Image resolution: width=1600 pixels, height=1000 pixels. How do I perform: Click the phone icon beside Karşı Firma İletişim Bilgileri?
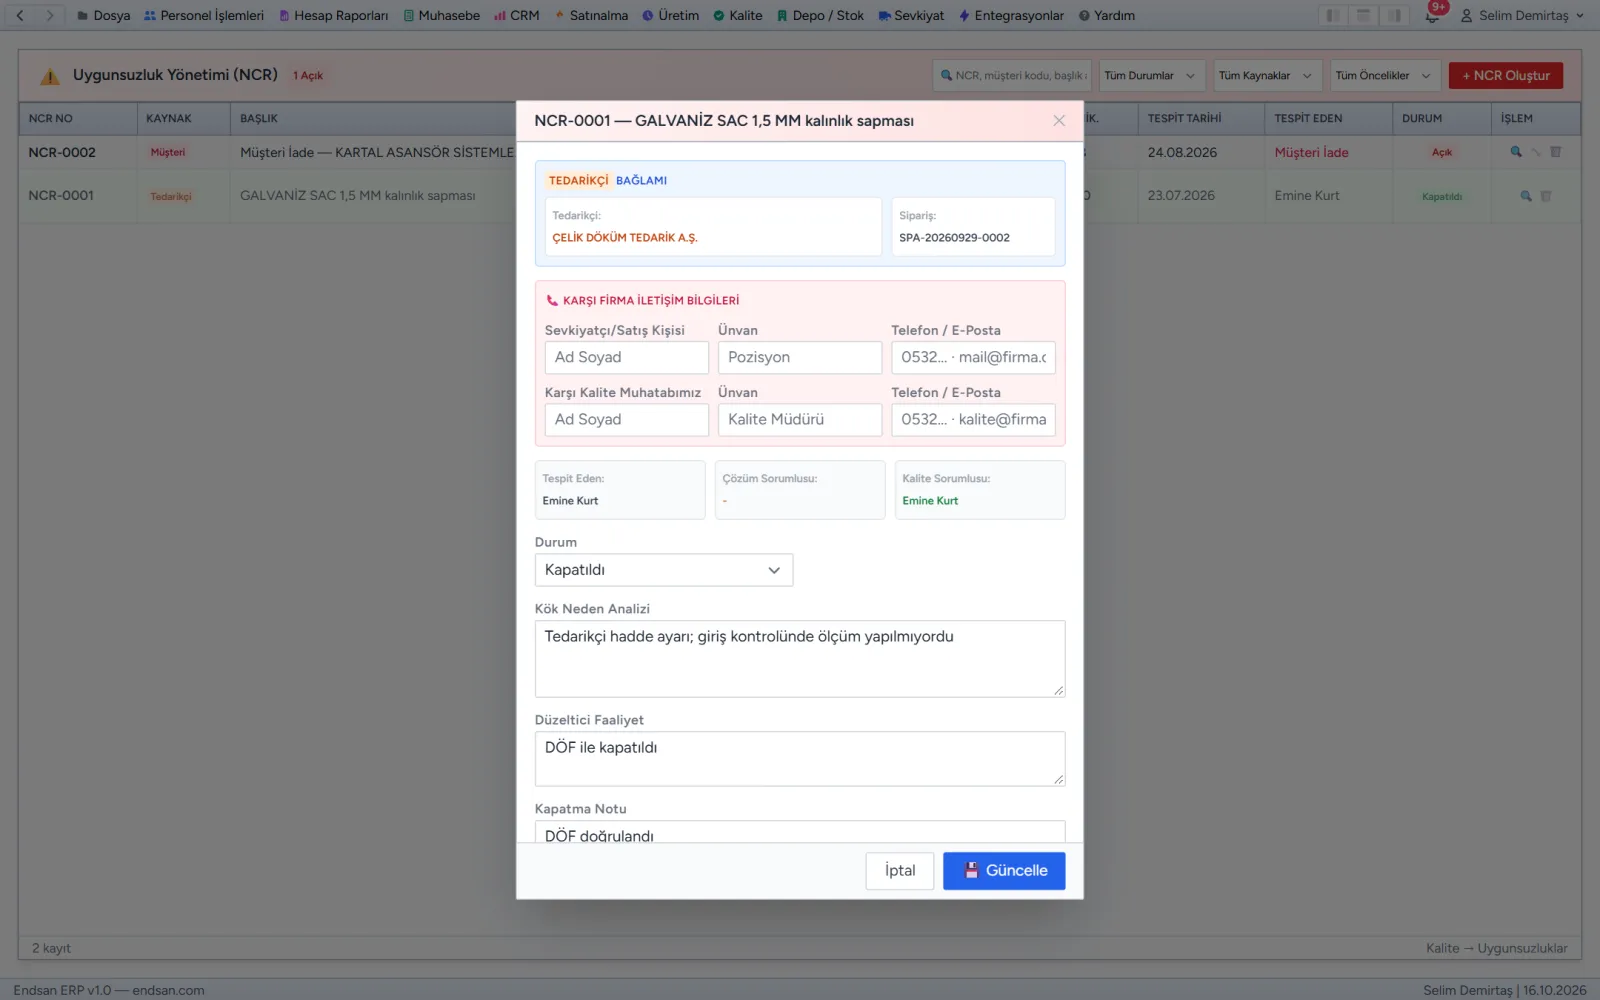[552, 300]
